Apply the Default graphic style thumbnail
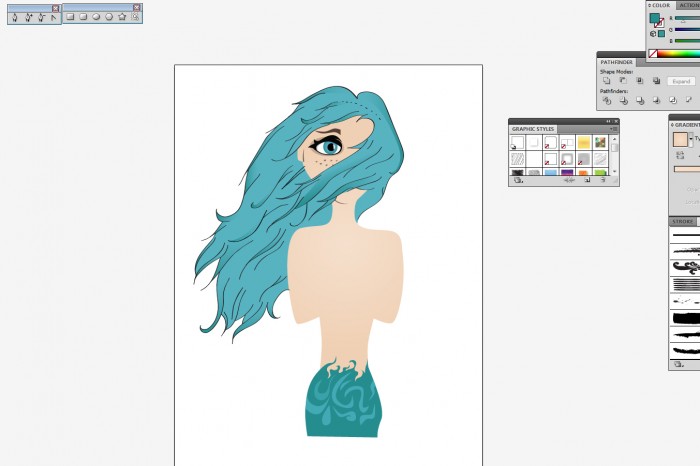The image size is (700, 466). (517, 142)
